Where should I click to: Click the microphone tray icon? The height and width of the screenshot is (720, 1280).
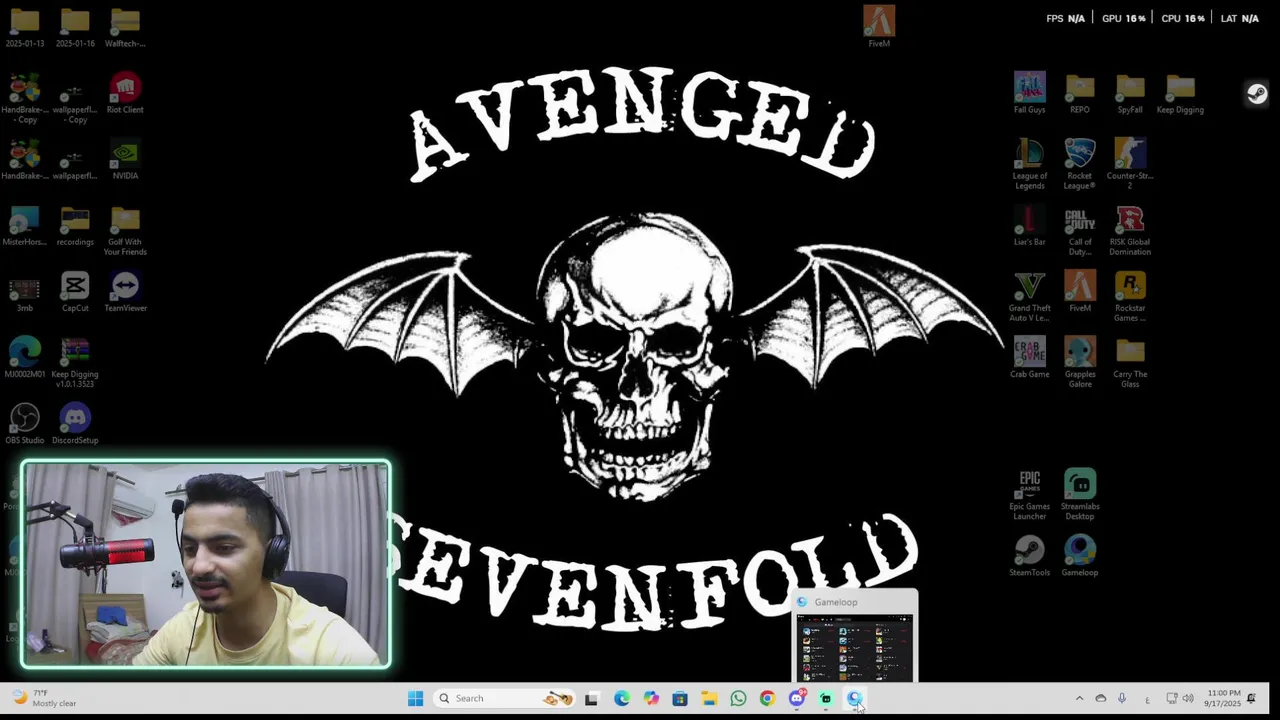(x=1122, y=699)
